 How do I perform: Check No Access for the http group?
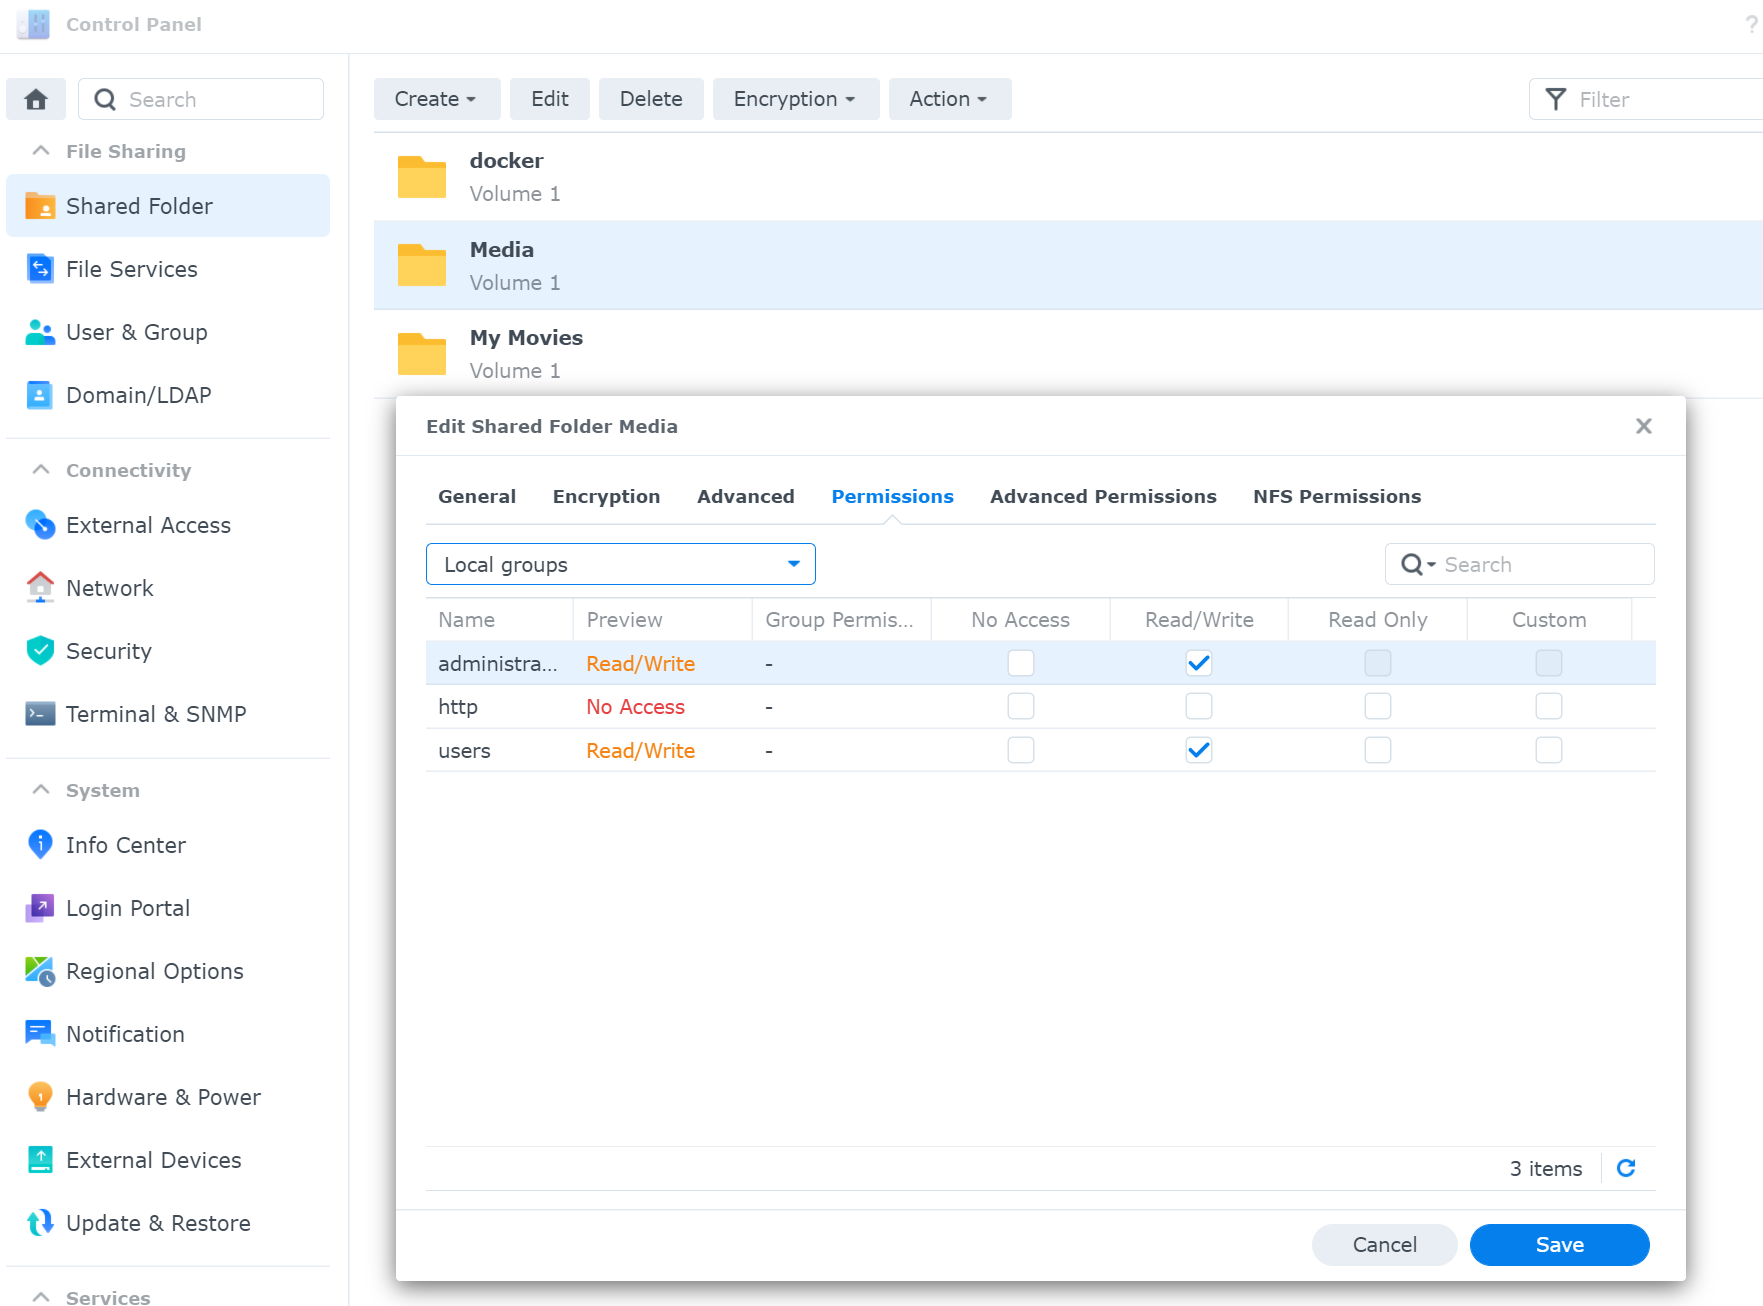1020,707
